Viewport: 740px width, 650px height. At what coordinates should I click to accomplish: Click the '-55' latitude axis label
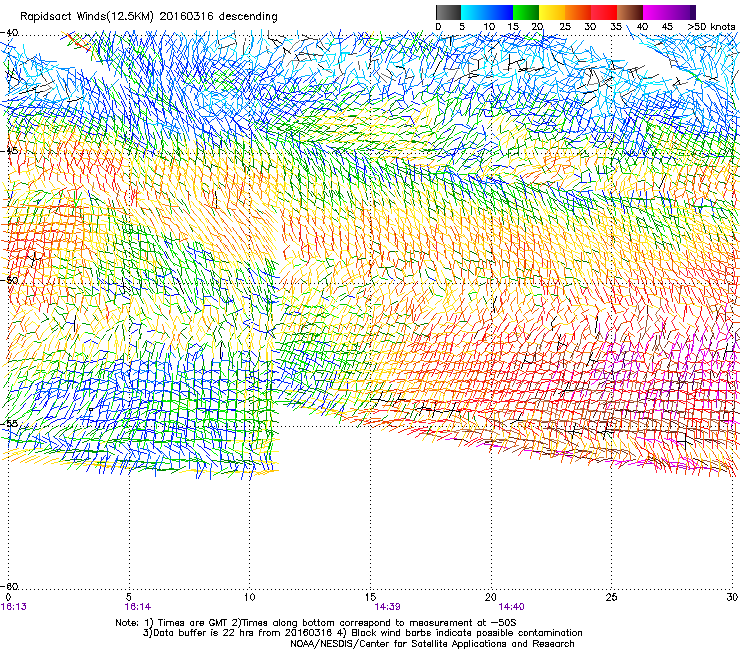9,423
